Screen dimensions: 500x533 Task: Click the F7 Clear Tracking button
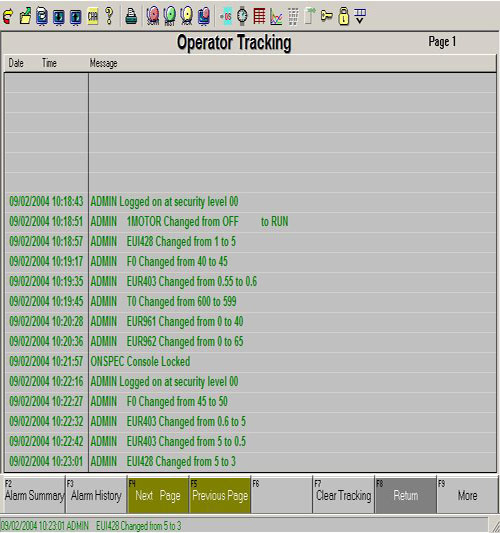click(x=344, y=495)
